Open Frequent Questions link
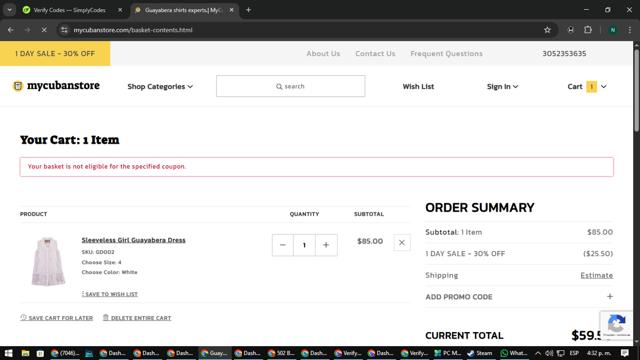 (447, 53)
